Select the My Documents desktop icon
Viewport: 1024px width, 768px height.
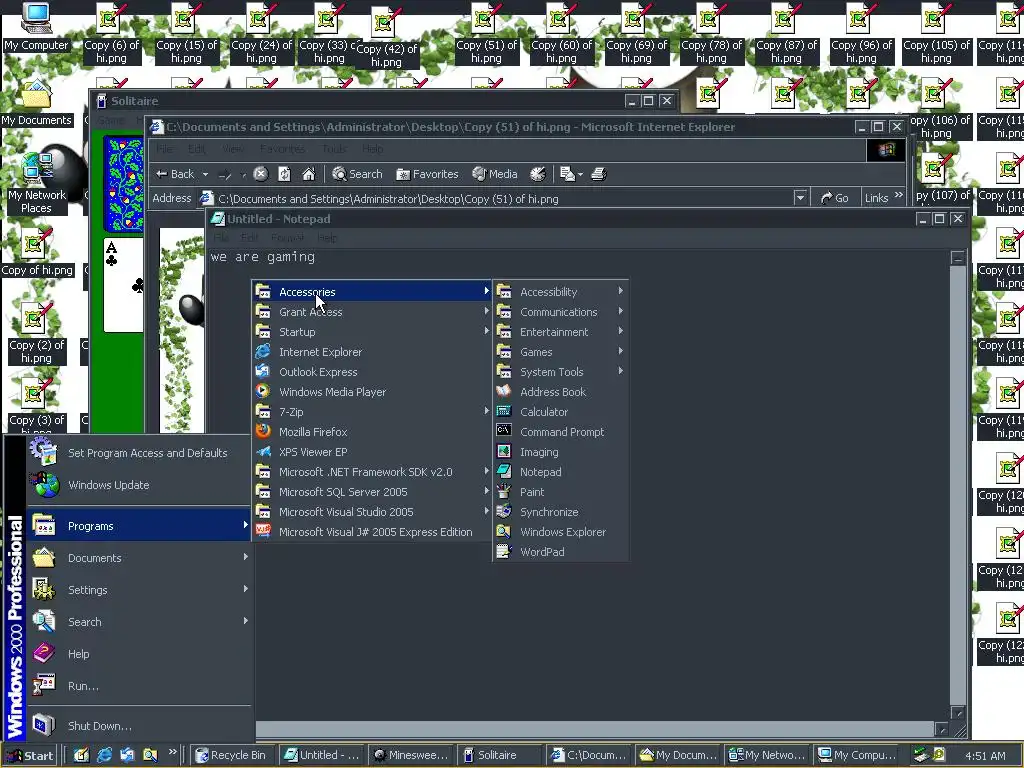36,103
